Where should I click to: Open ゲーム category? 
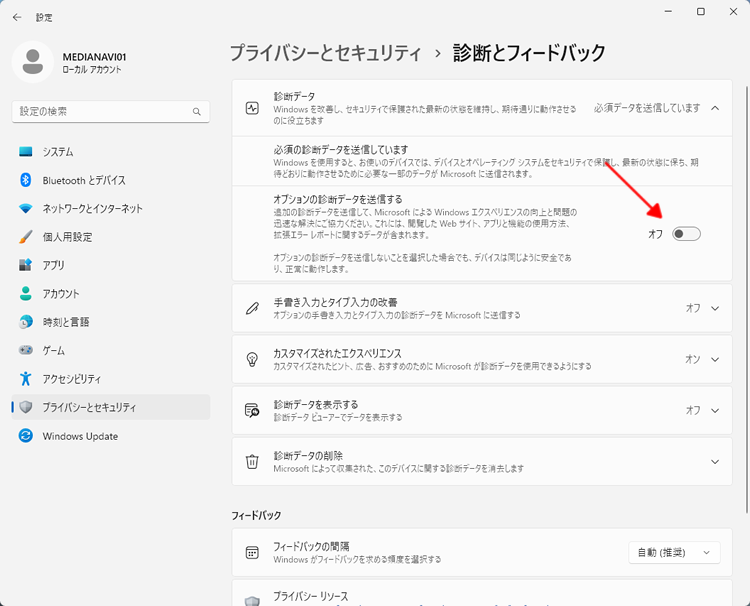point(110,350)
